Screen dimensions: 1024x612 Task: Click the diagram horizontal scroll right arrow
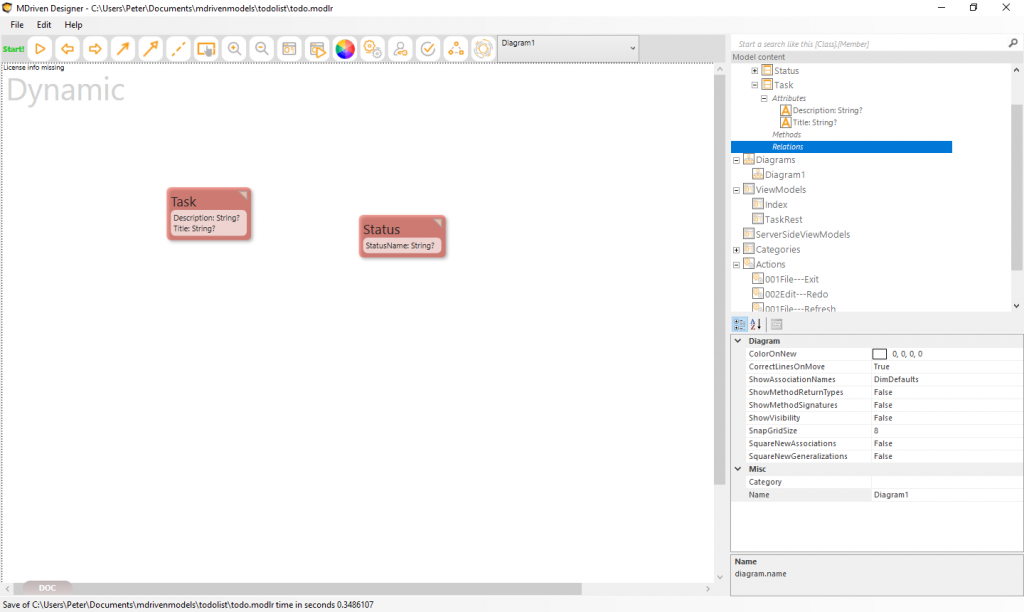[708, 588]
